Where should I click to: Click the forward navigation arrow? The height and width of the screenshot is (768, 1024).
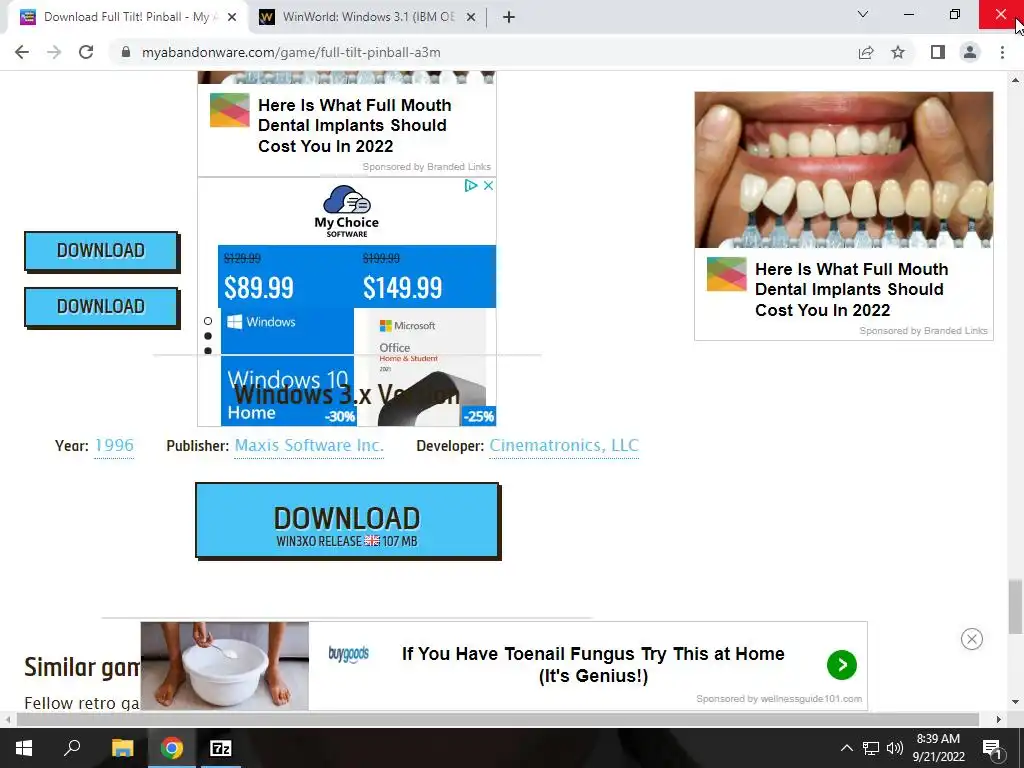[54, 52]
